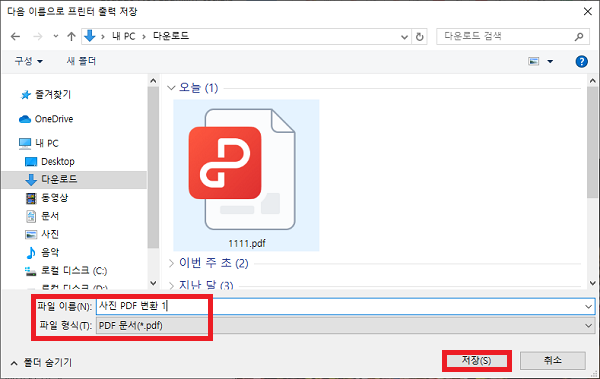Click the file list scrollbar down arrow

592,283
